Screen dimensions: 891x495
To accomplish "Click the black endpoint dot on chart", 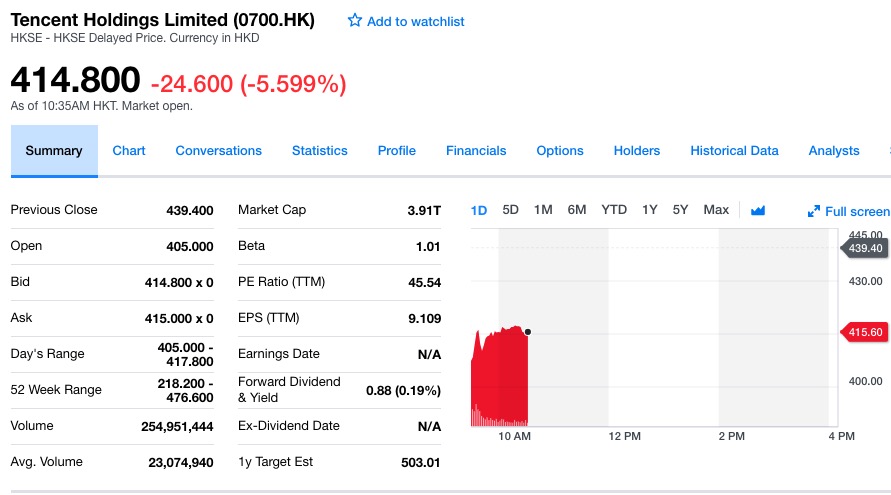I will point(528,332).
